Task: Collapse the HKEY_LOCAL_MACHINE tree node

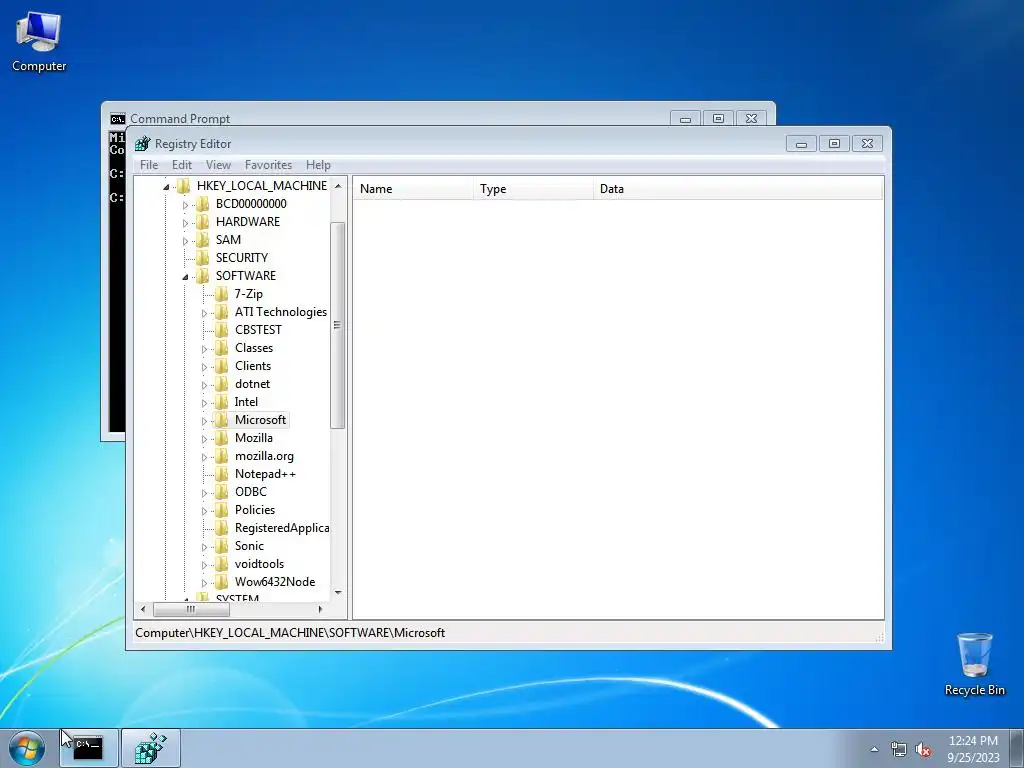Action: point(167,187)
